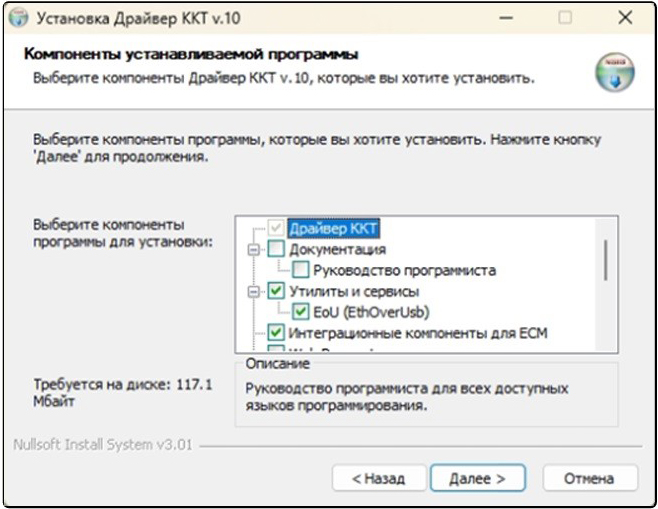
Task: Toggle the Драйвер ККТ checkbox
Action: pyautogui.click(x=276, y=228)
